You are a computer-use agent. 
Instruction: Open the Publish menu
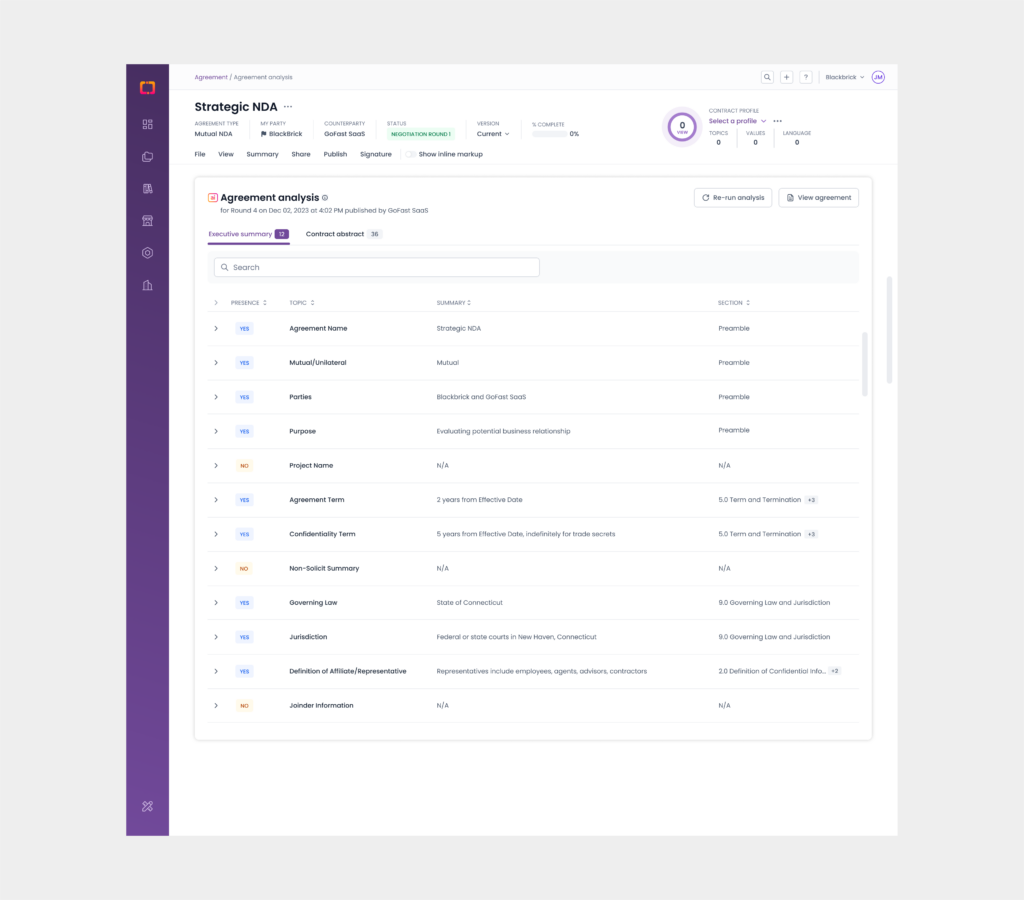pos(335,154)
